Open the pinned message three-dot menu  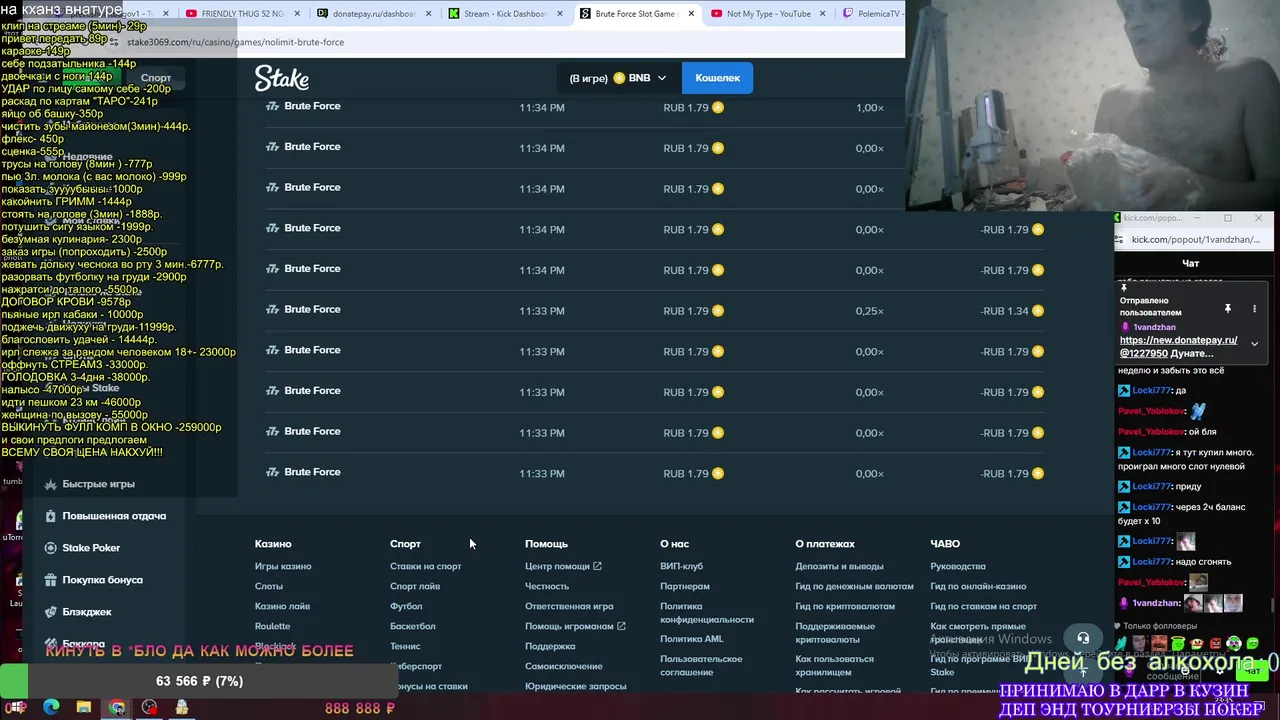coord(1254,308)
